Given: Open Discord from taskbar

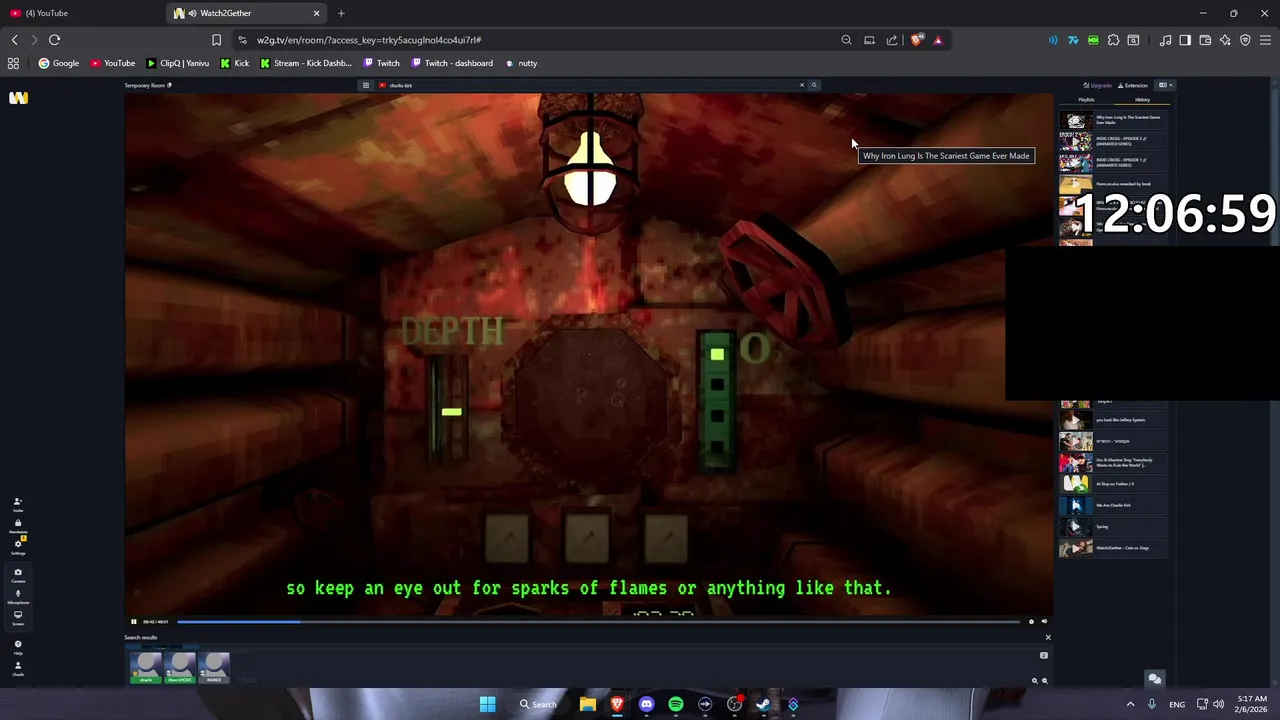Looking at the screenshot, I should pos(646,704).
